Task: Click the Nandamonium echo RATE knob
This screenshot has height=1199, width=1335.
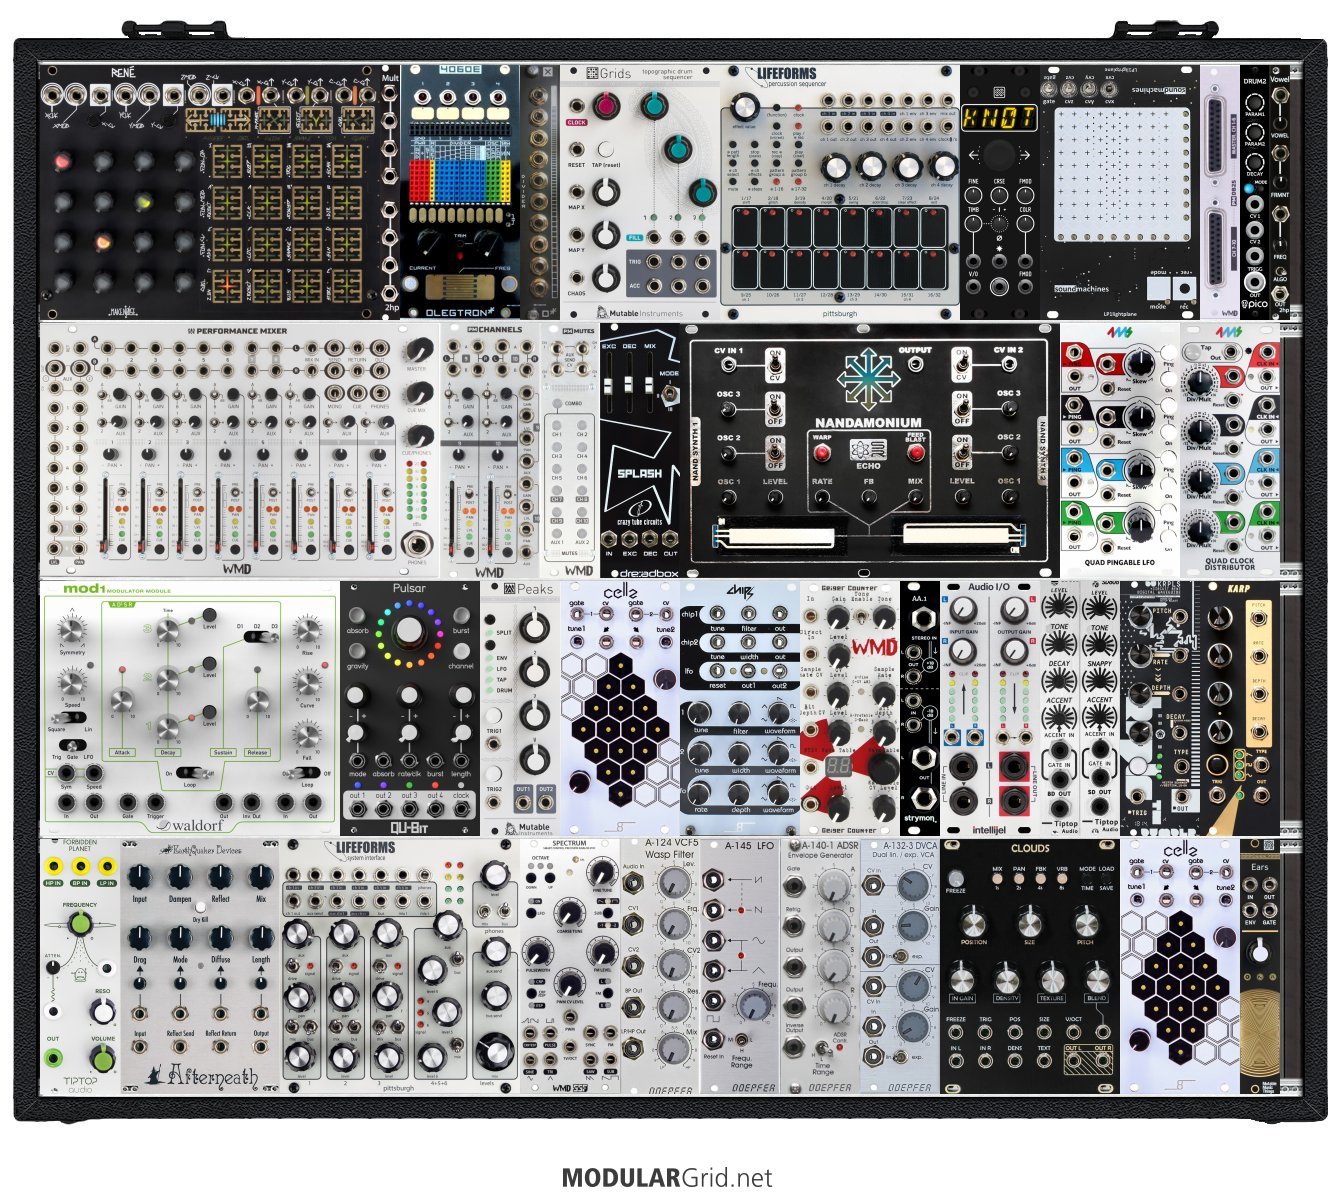Action: (823, 497)
